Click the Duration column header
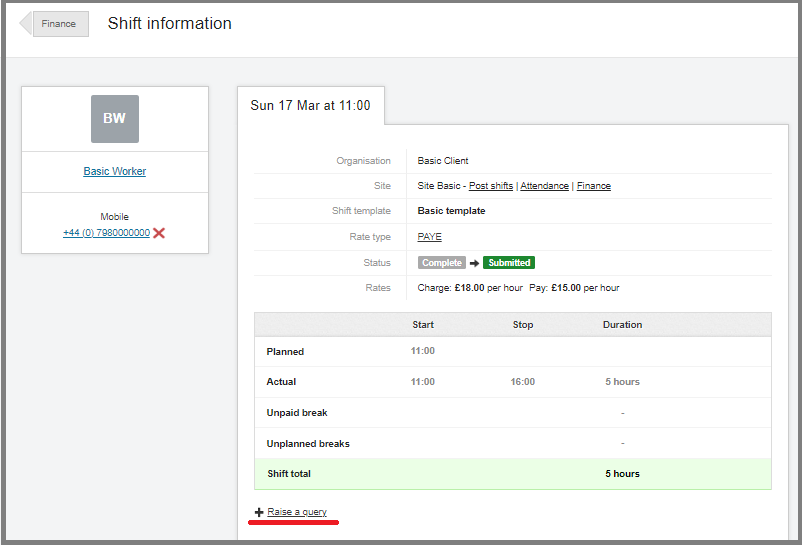802x545 pixels. [x=622, y=325]
